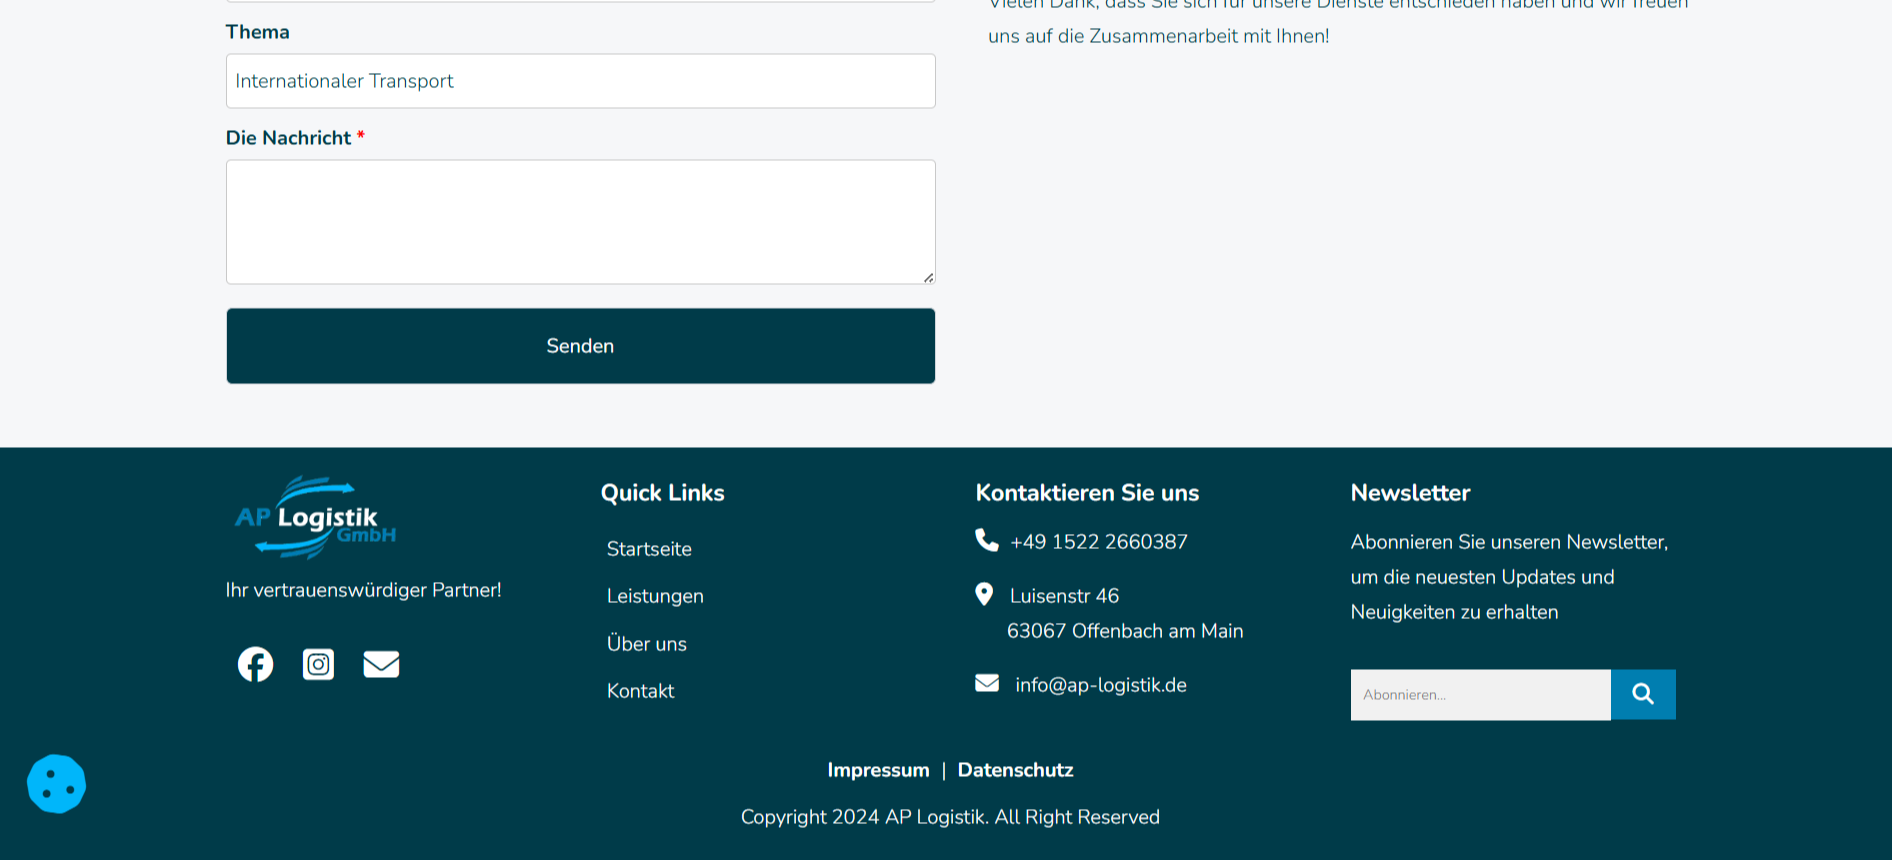Click the phone handset icon
The image size is (1892, 860).
point(987,540)
